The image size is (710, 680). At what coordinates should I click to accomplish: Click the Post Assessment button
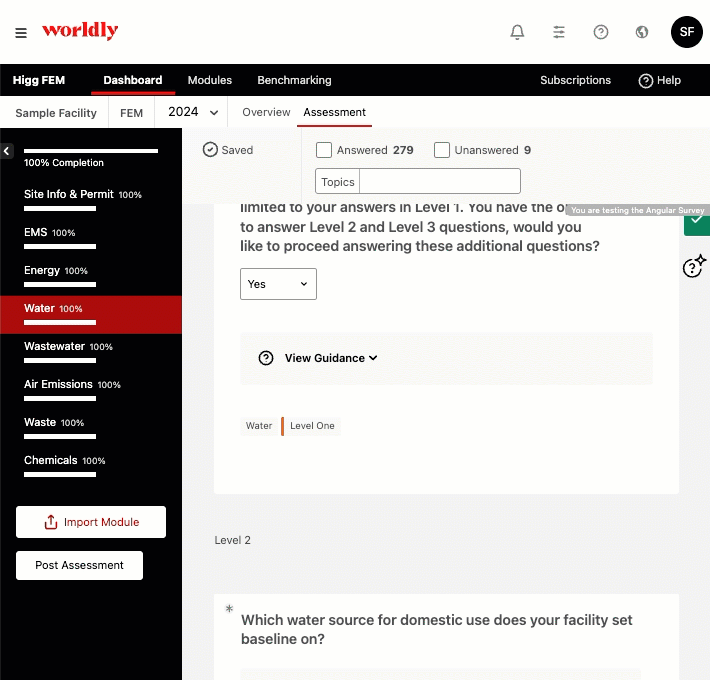pyautogui.click(x=79, y=565)
